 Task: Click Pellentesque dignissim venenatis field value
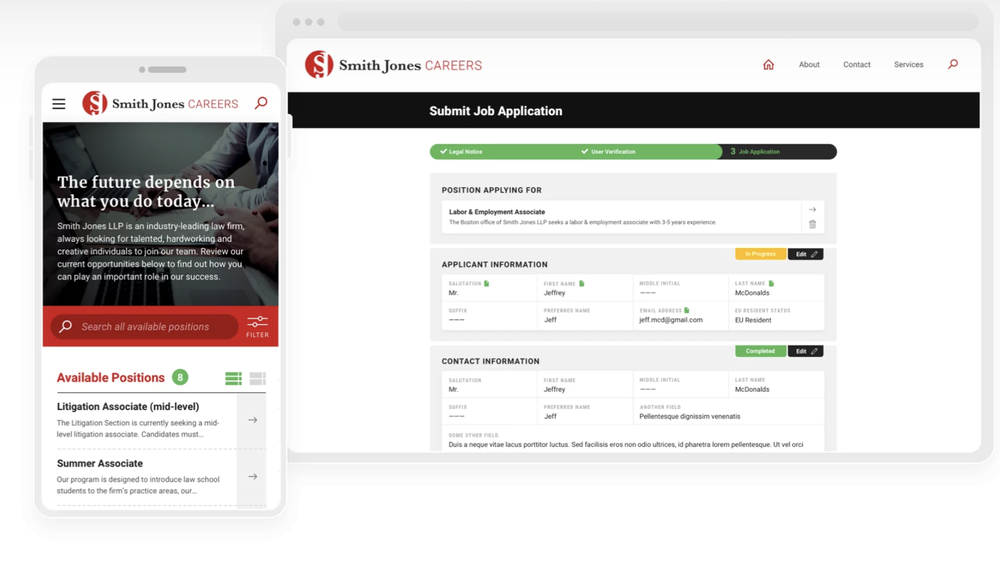690,416
